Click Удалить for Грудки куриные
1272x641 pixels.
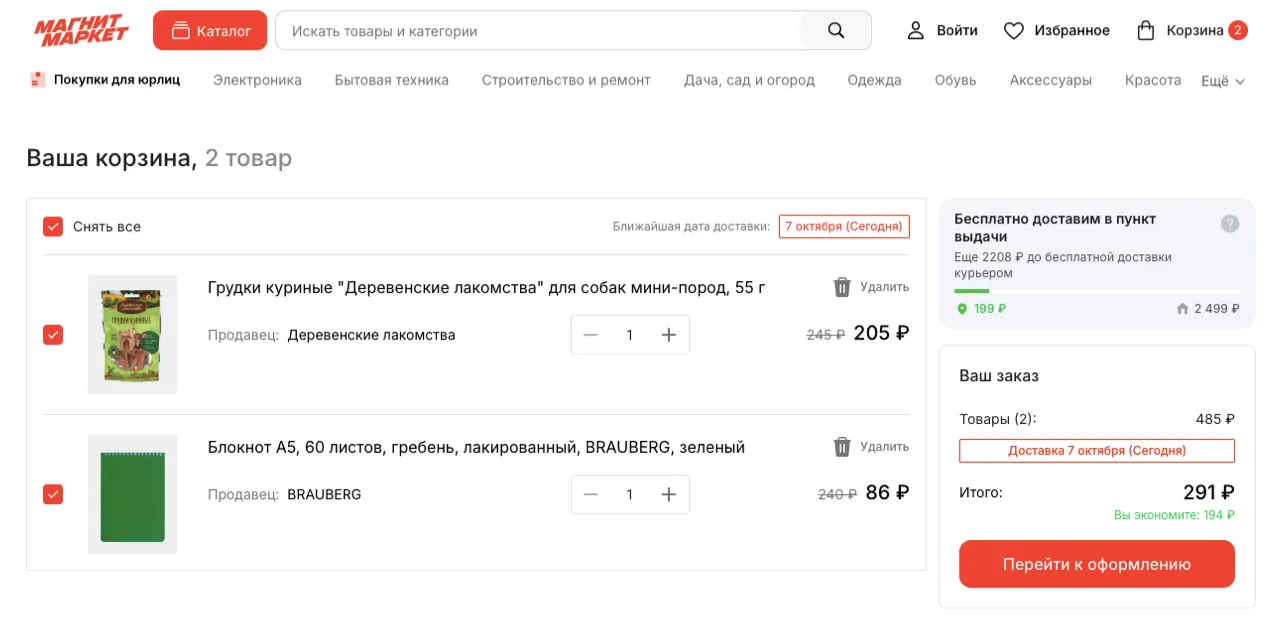pos(884,287)
